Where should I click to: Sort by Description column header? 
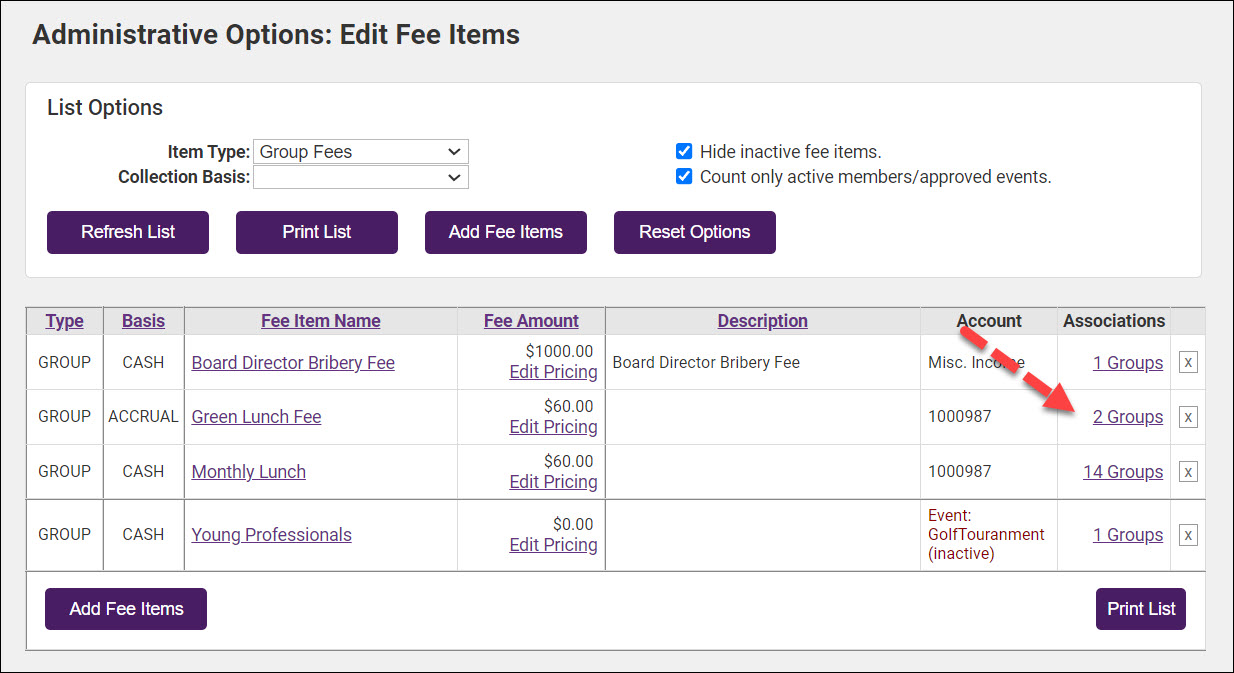(x=762, y=321)
